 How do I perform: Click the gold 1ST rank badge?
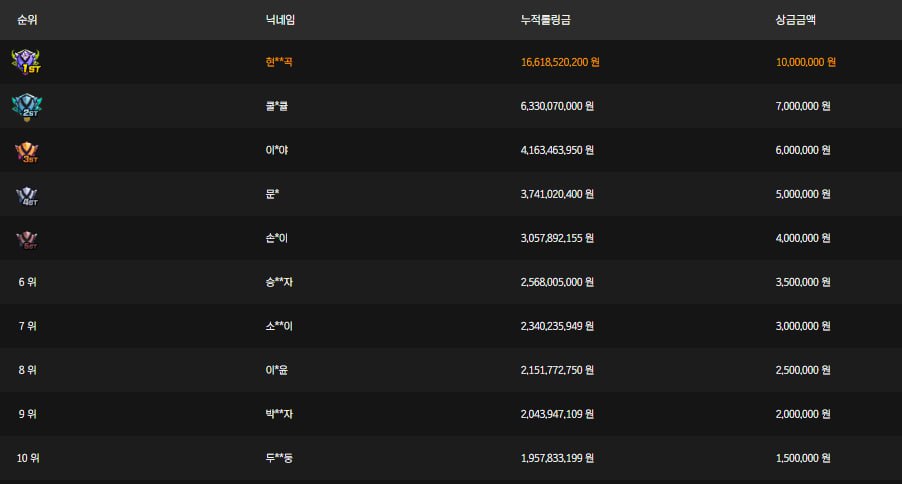click(x=26, y=61)
